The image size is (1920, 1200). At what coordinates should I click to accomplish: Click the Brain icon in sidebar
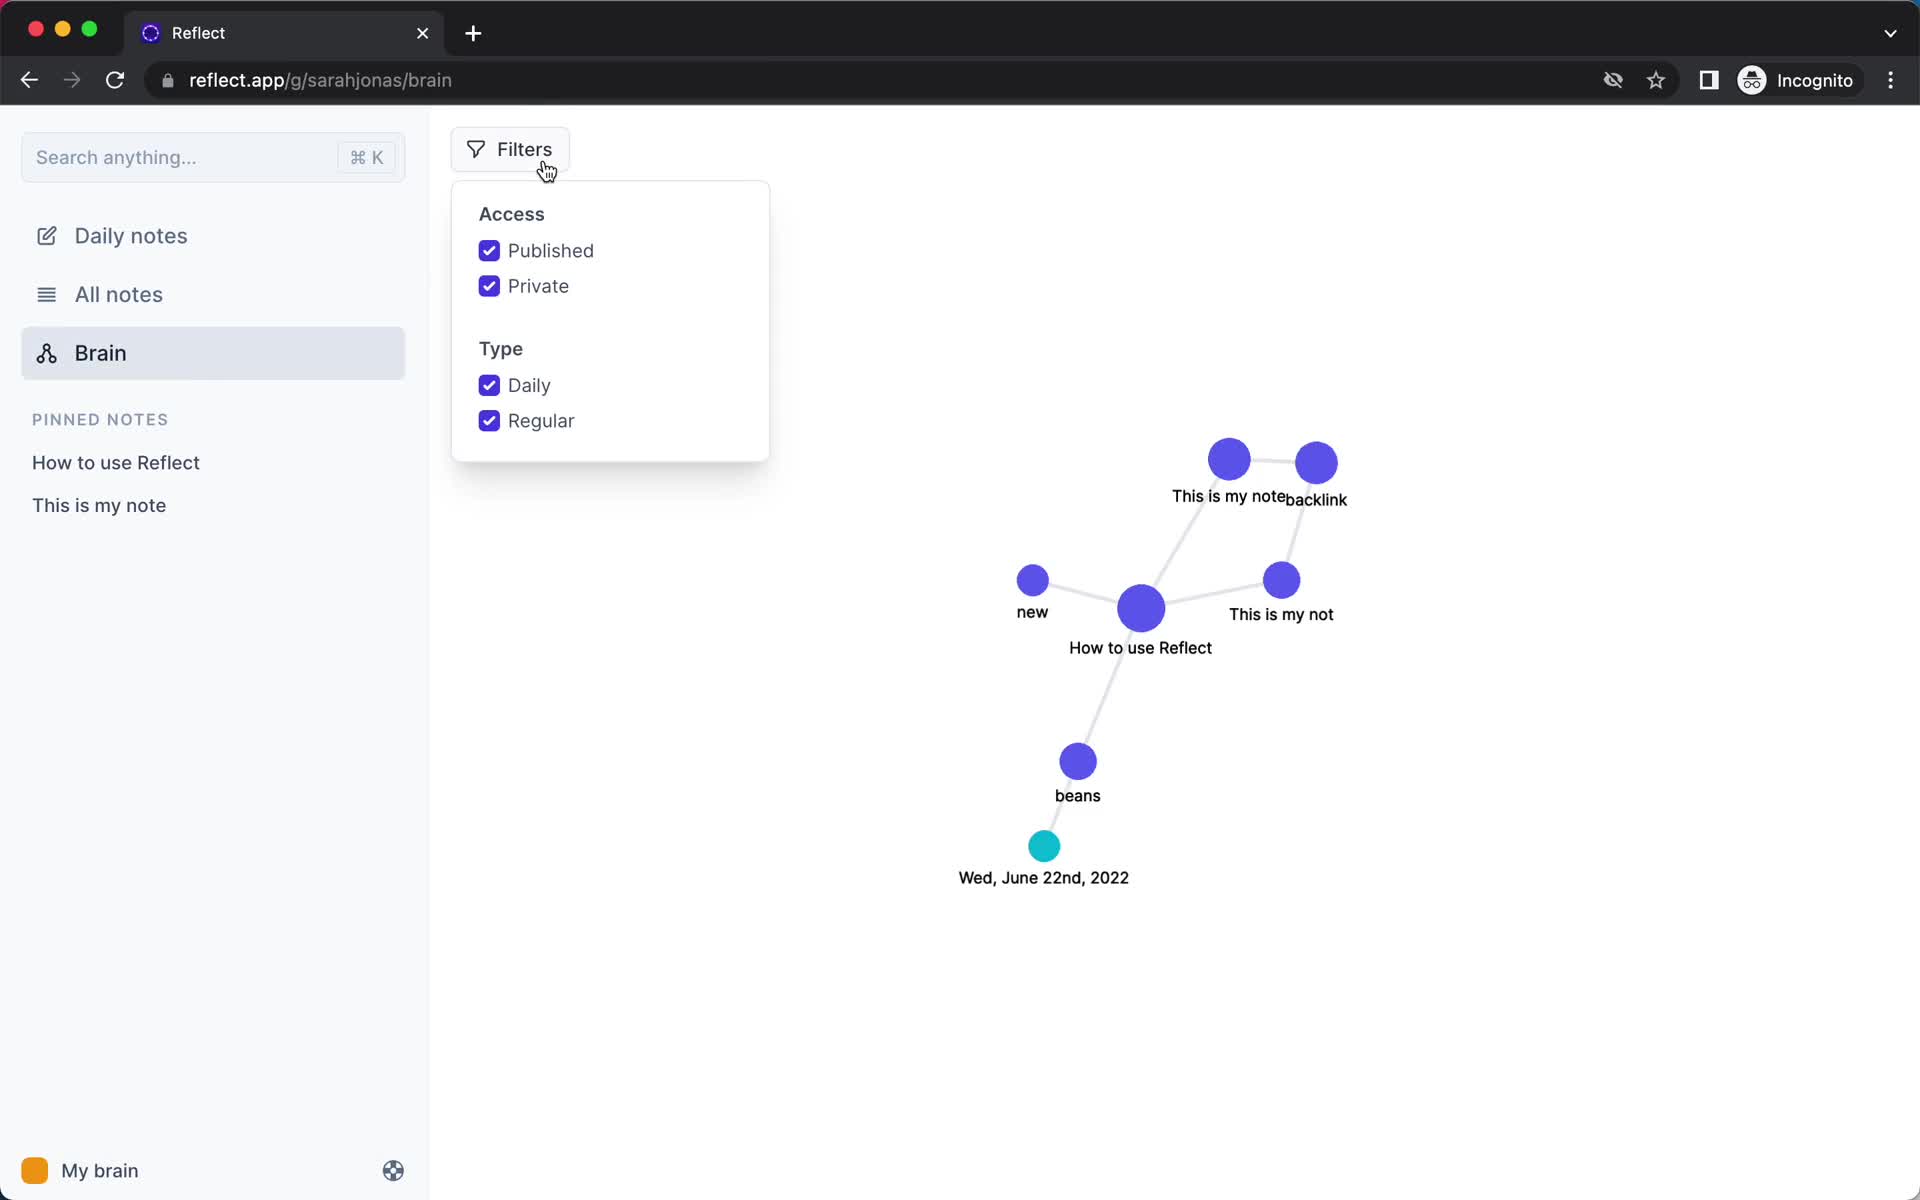tap(46, 353)
